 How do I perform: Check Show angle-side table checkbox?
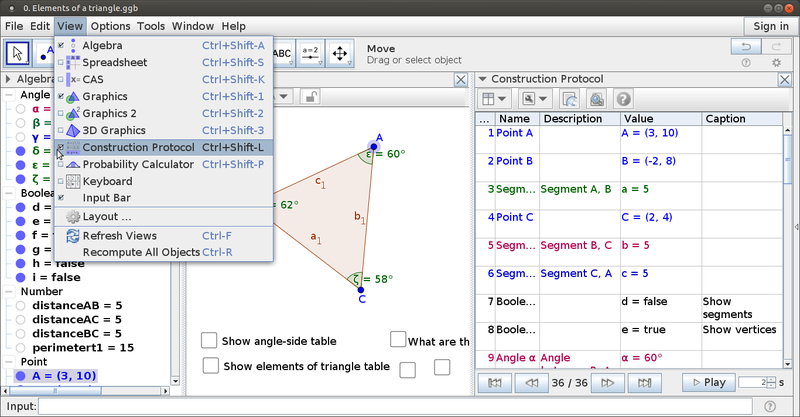[x=209, y=340]
